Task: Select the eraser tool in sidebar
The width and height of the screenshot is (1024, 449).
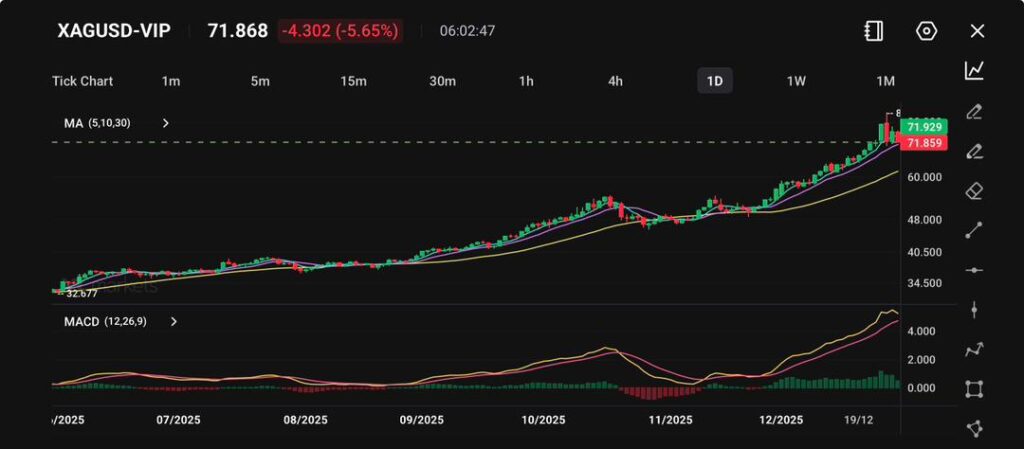Action: point(974,190)
